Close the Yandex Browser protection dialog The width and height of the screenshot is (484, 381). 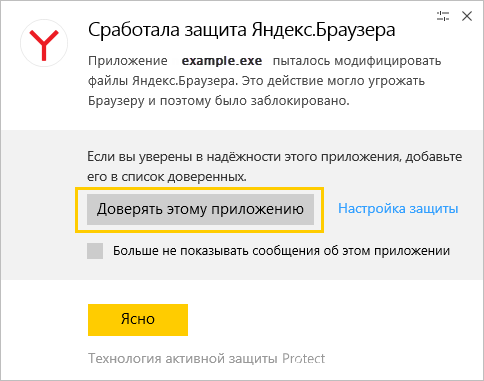tap(467, 16)
